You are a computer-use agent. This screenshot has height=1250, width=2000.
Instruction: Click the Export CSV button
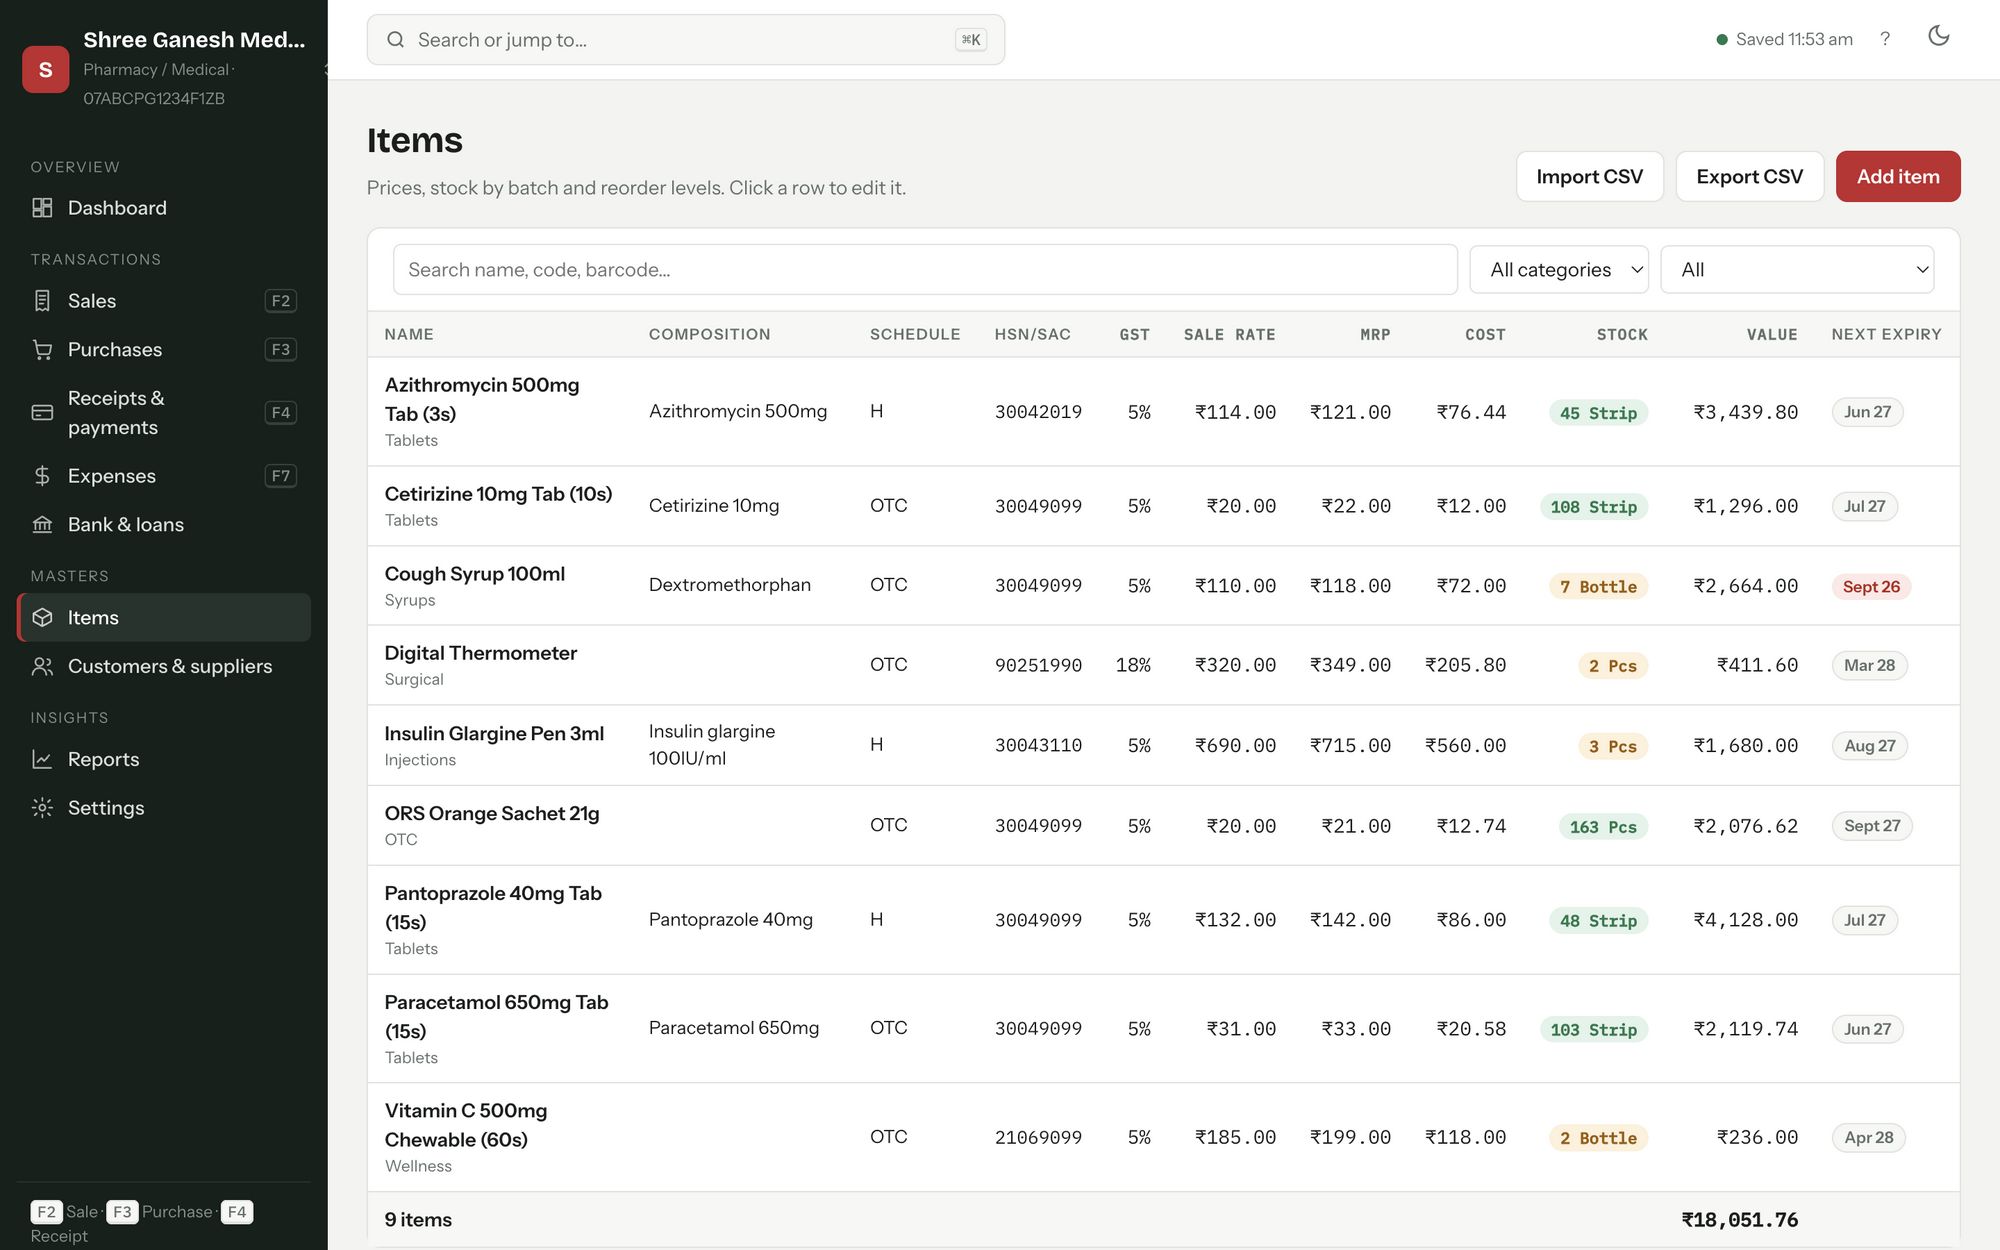click(x=1750, y=177)
